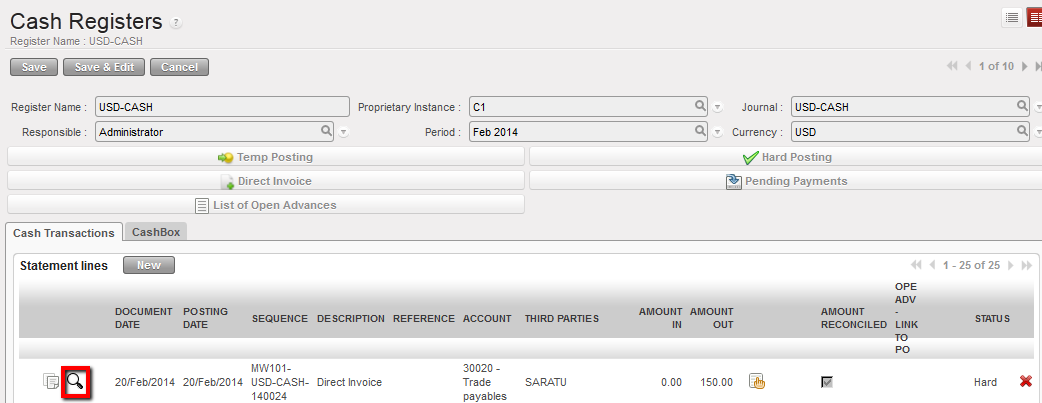Click search icon in Responsible field
This screenshot has height=403, width=1042.
326,131
